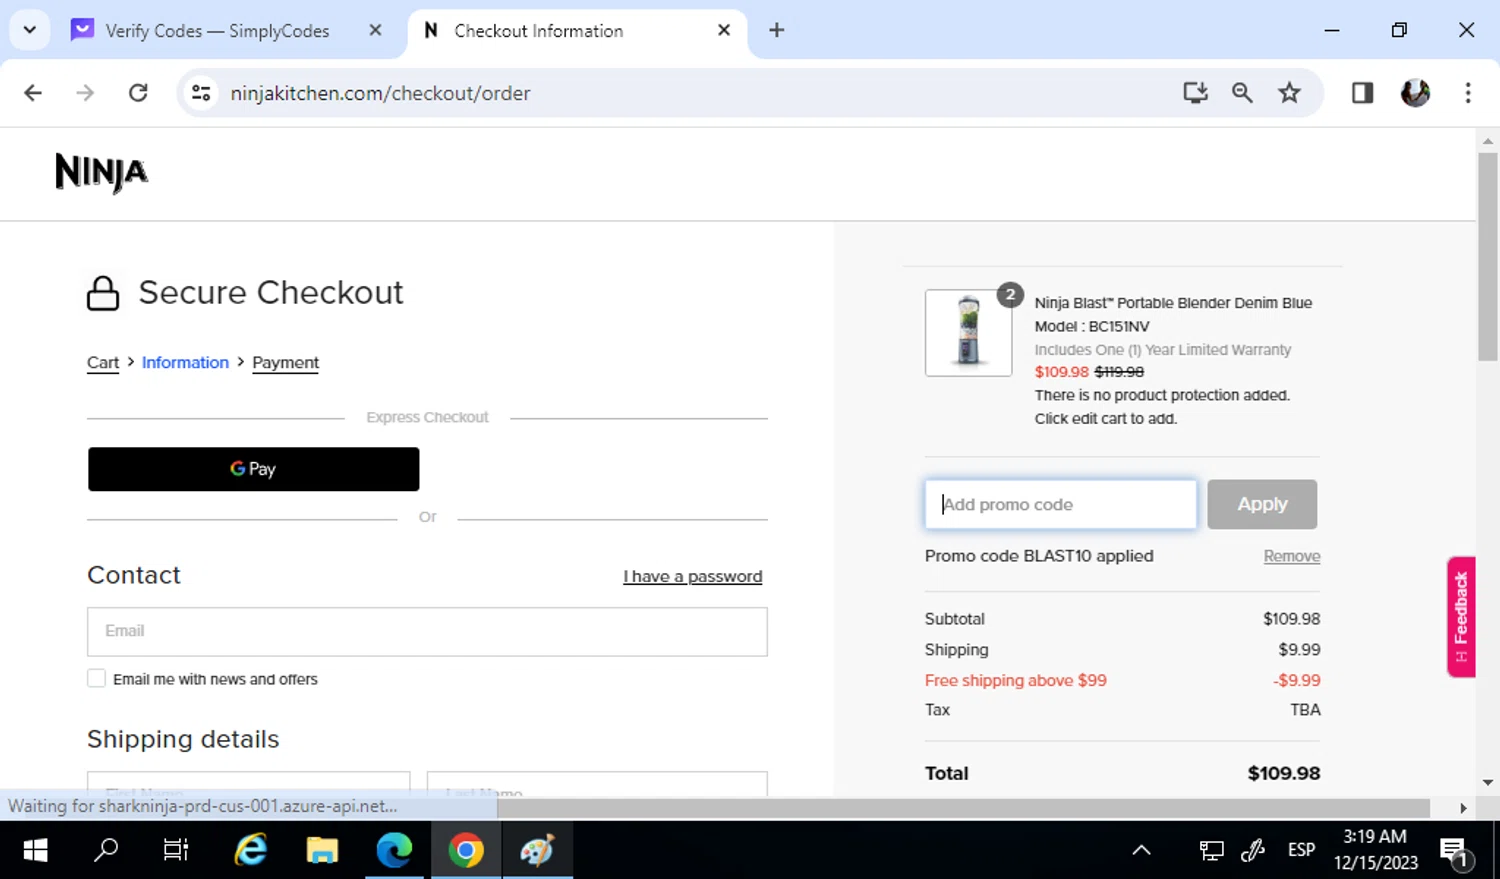This screenshot has height=879, width=1500.
Task: Switch to Microsoft Edge on the taskbar
Action: [394, 850]
